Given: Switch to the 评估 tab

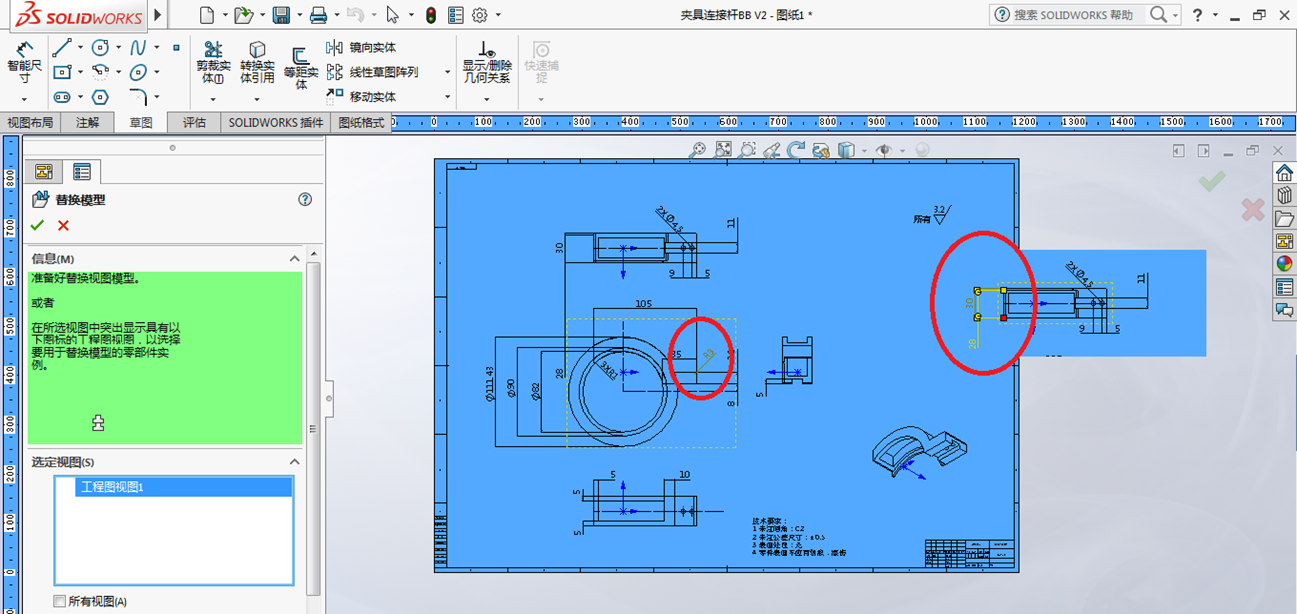Looking at the screenshot, I should [x=194, y=123].
